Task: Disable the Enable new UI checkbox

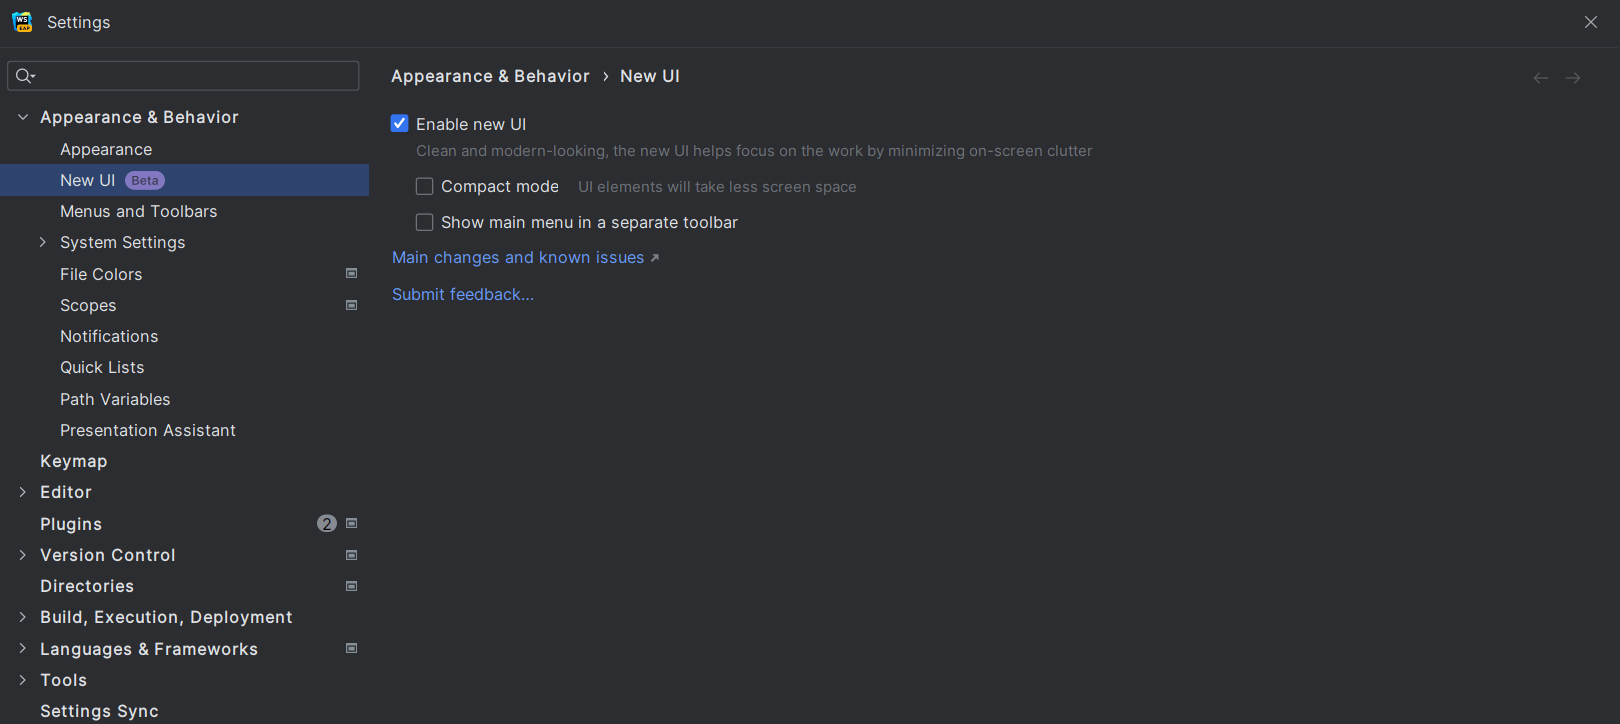Action: coord(400,124)
